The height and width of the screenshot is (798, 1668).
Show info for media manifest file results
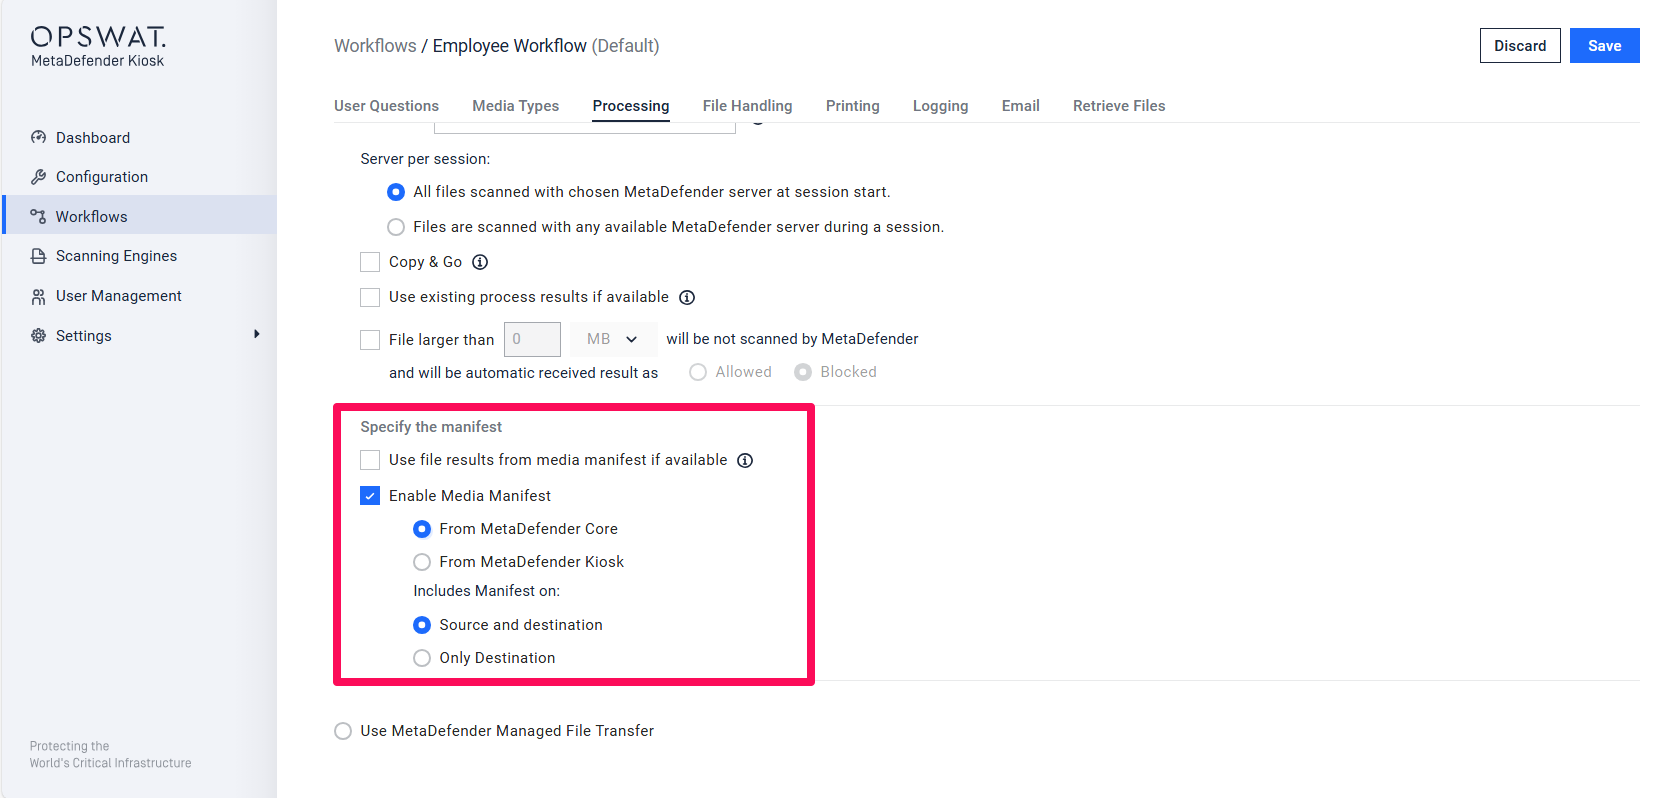pyautogui.click(x=745, y=460)
